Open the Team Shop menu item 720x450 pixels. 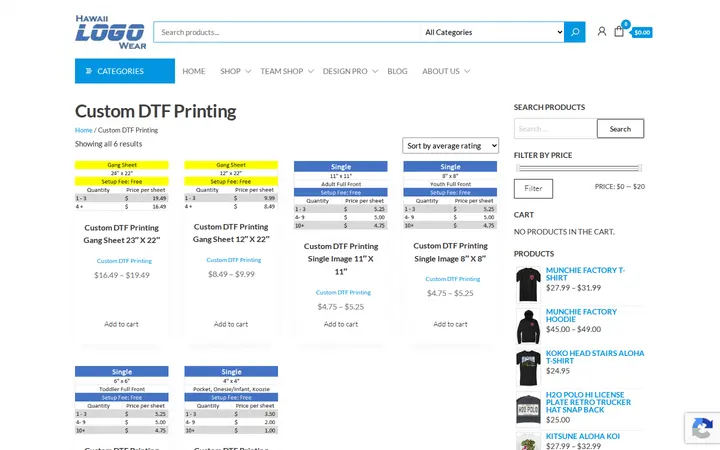(x=281, y=71)
